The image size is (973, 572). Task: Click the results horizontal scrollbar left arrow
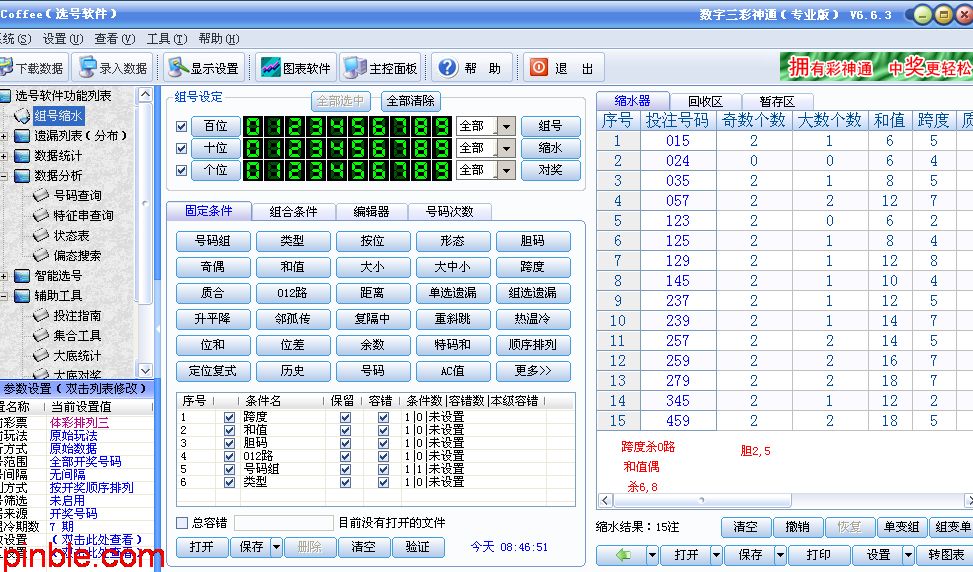[606, 500]
